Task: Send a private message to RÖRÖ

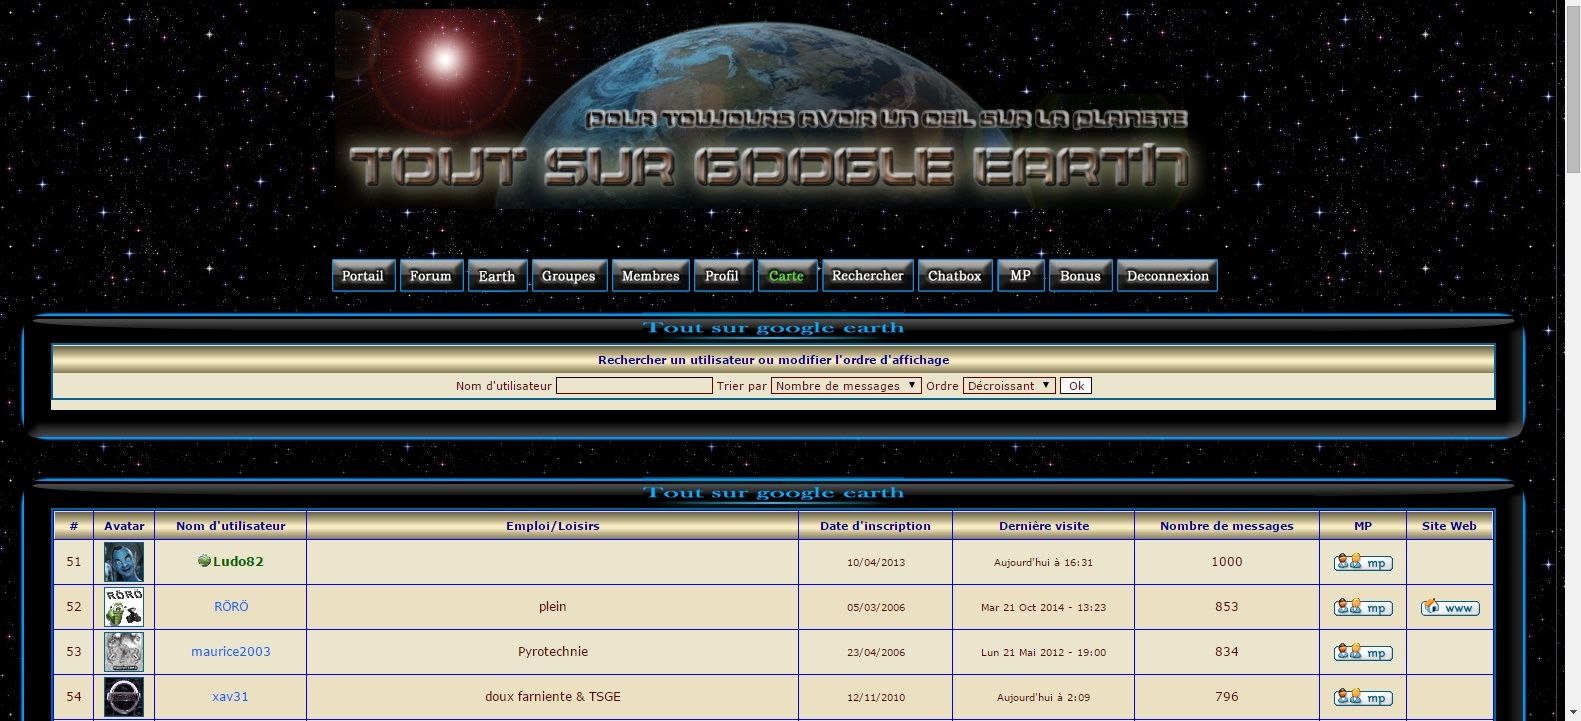Action: (1363, 607)
